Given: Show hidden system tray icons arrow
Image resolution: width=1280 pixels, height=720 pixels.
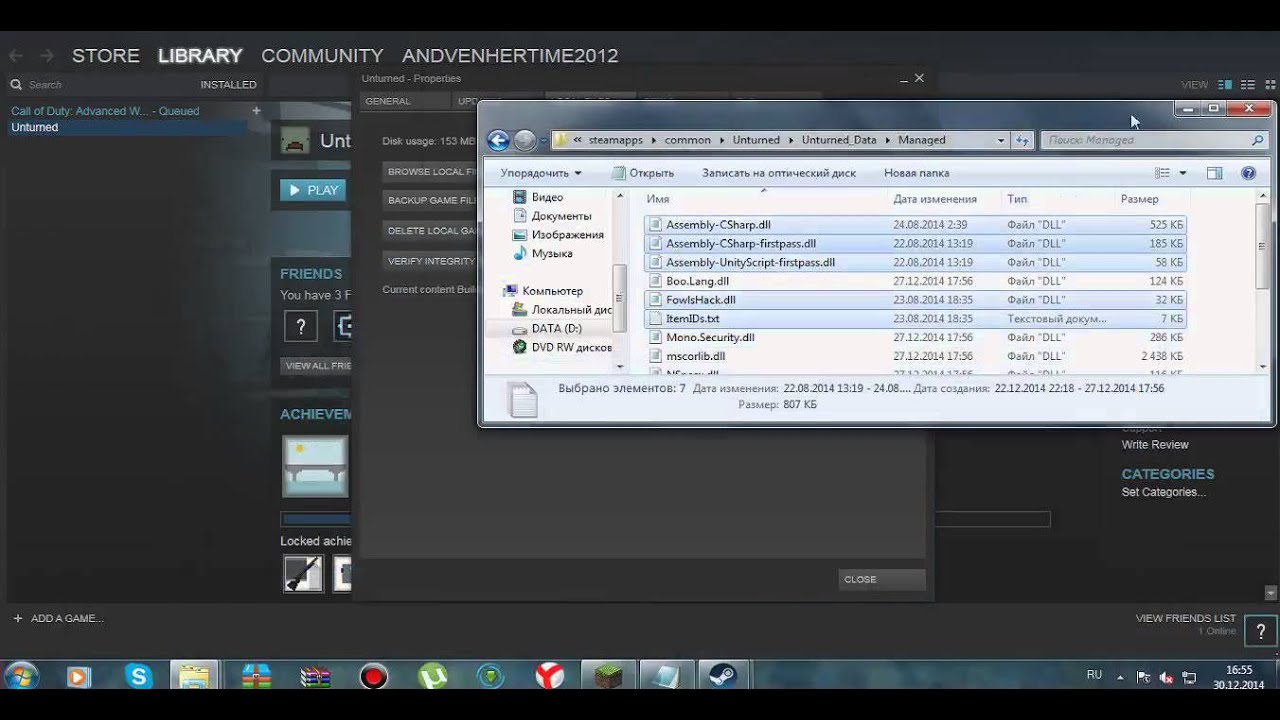Looking at the screenshot, I should tap(1122, 676).
